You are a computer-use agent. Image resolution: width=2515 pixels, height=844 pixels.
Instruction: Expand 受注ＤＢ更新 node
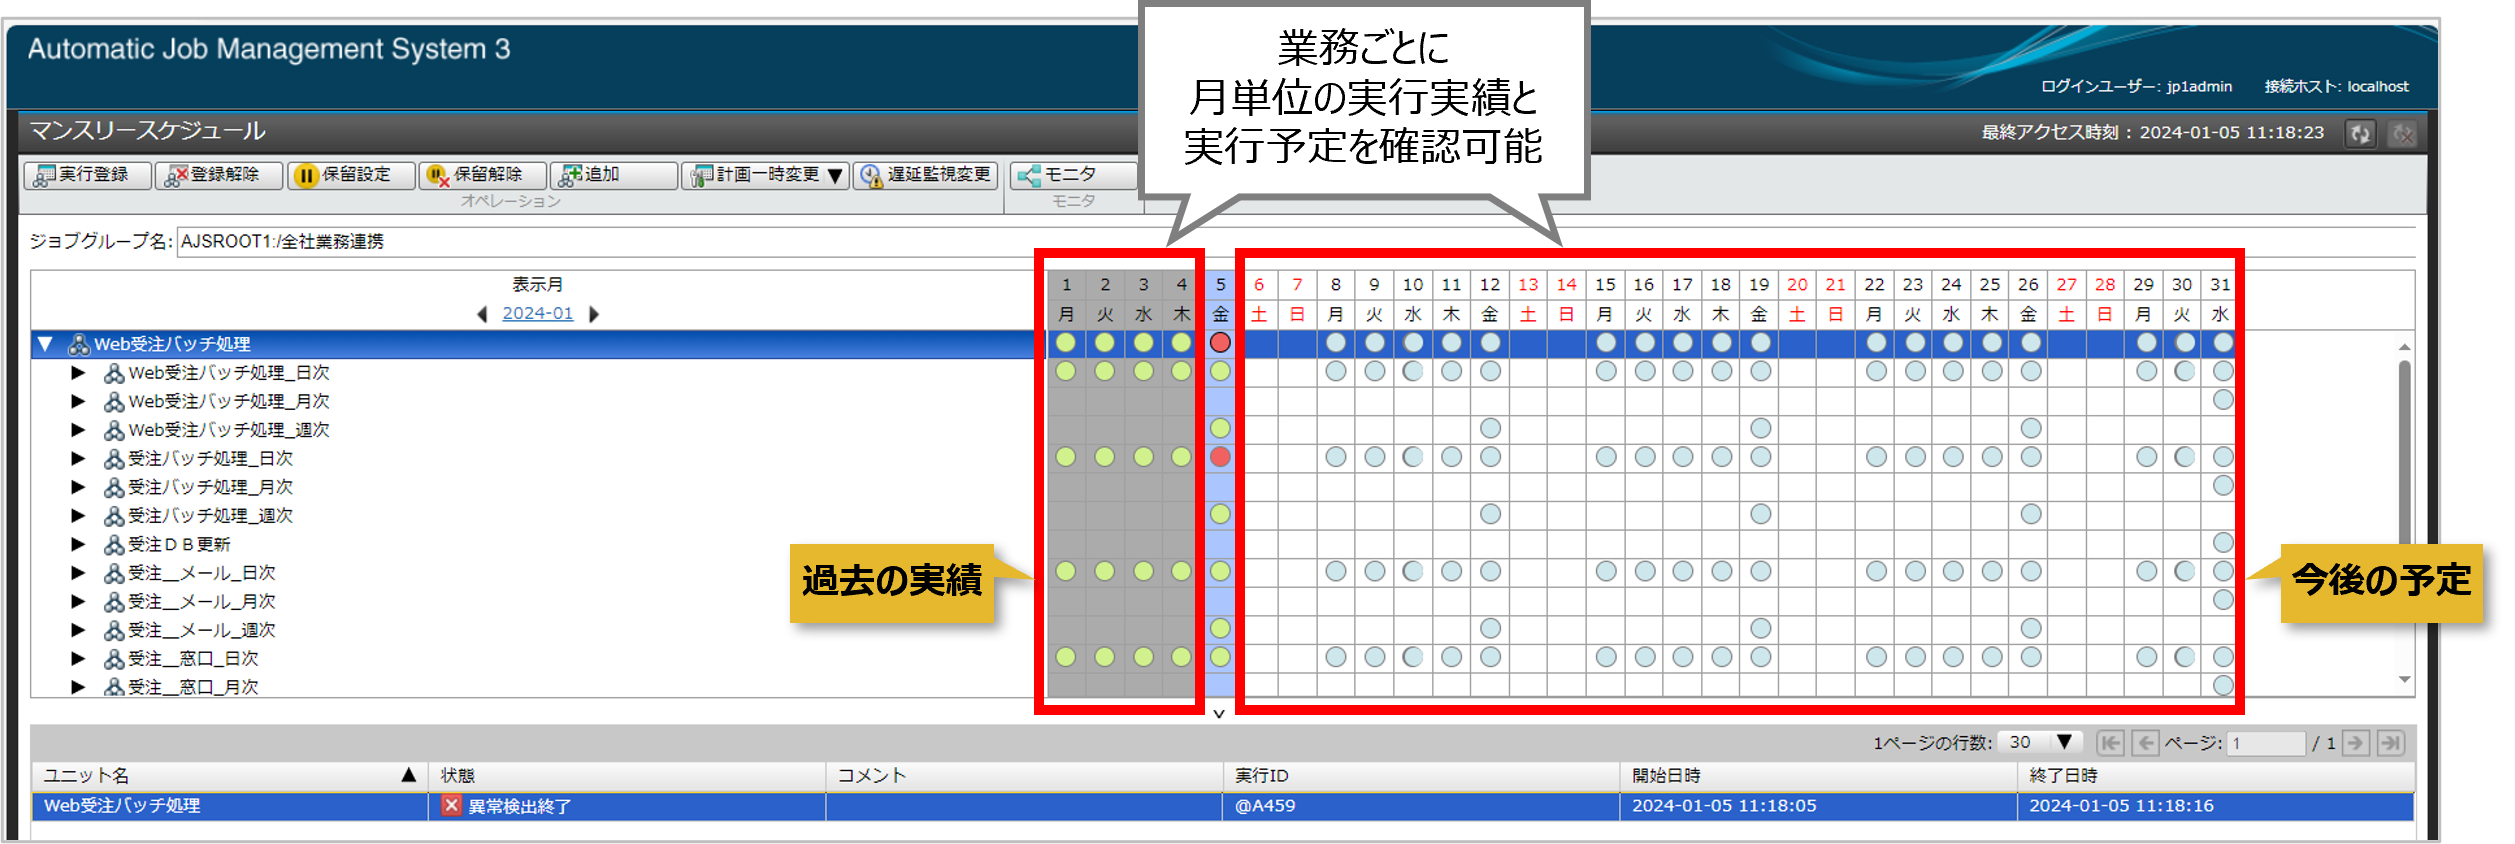pos(78,544)
